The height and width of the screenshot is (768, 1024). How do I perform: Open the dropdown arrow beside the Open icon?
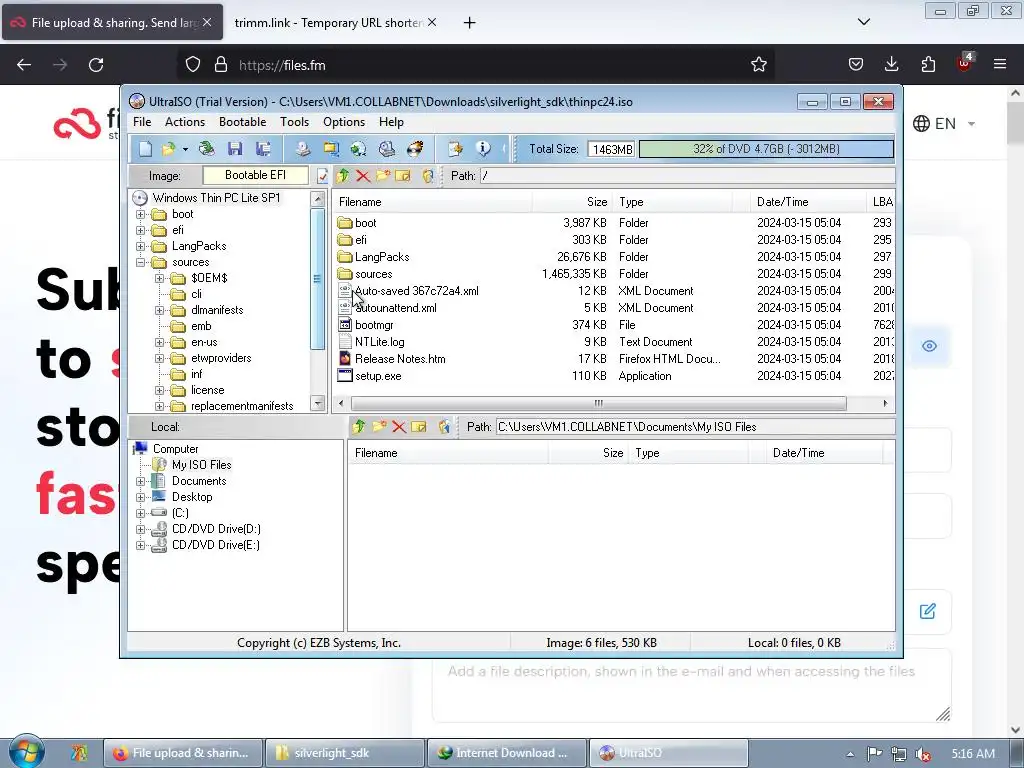pos(185,150)
